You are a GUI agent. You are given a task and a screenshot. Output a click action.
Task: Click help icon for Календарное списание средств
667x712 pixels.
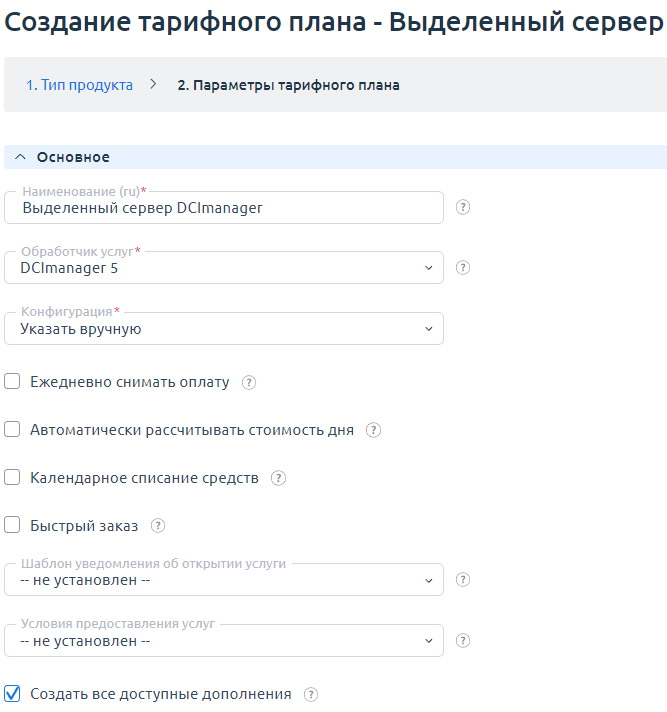pyautogui.click(x=278, y=478)
